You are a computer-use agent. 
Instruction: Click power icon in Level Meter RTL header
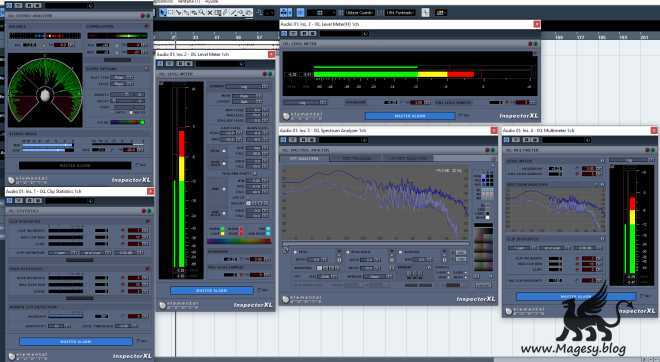tap(285, 33)
